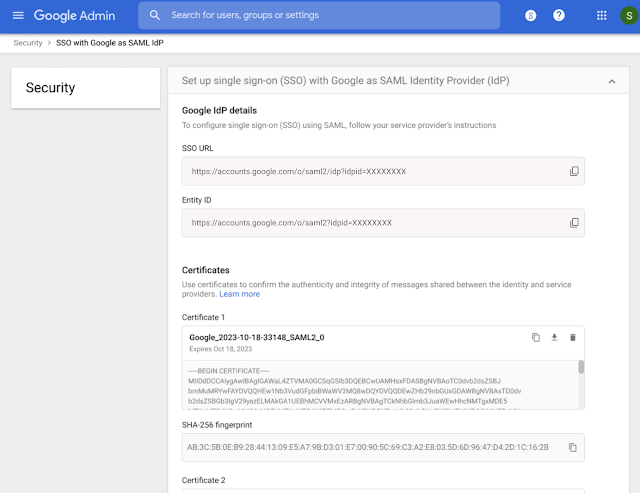Open the hourglass tasks icon

pos(530,16)
